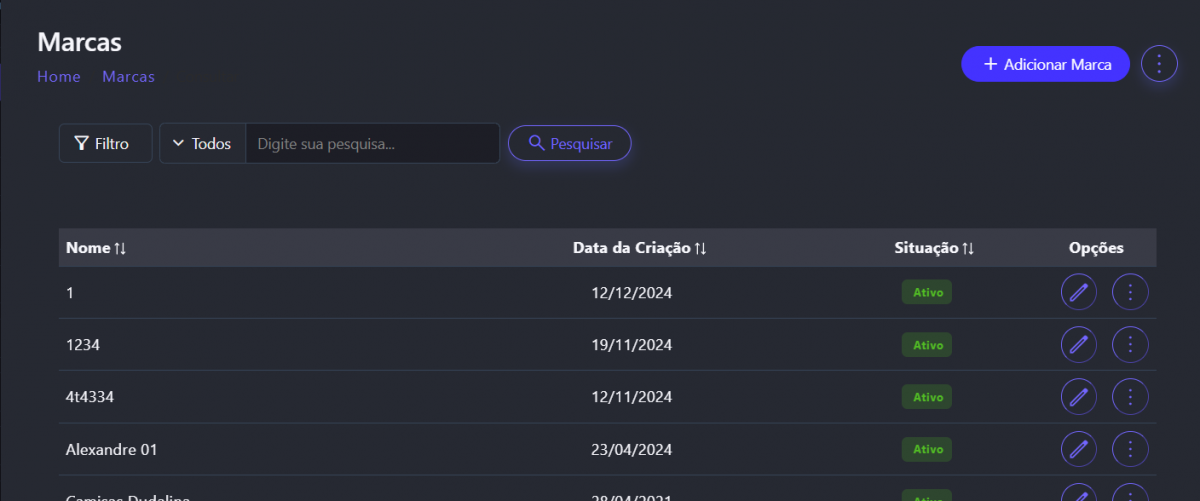The image size is (1200, 501).
Task: Open the Filtro filter panel
Action: coord(105,144)
